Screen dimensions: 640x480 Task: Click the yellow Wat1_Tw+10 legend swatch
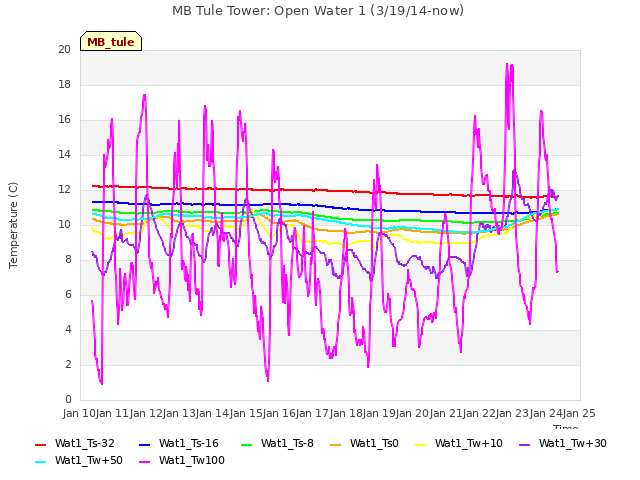pyautogui.click(x=420, y=444)
